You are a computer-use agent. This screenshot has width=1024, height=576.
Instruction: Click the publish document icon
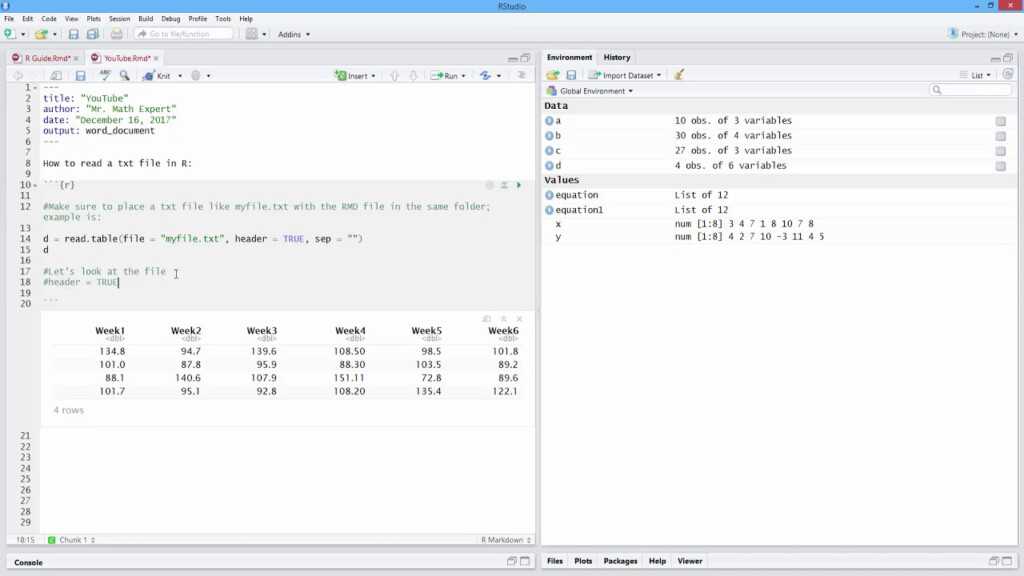tap(485, 76)
